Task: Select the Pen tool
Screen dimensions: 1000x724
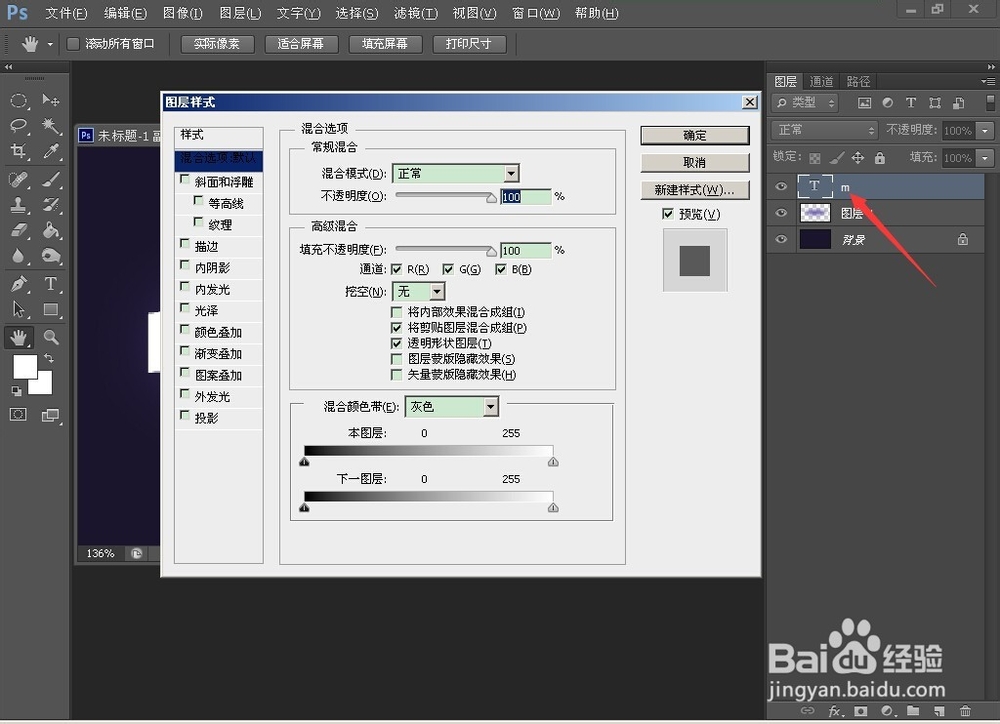Action: point(18,283)
